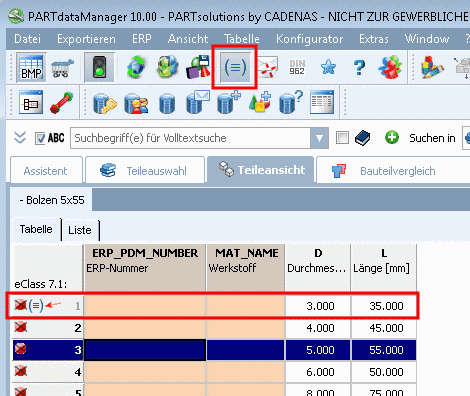This screenshot has width=470, height=396.
Task: Click the D Durchmesser column header
Action: pos(318,268)
